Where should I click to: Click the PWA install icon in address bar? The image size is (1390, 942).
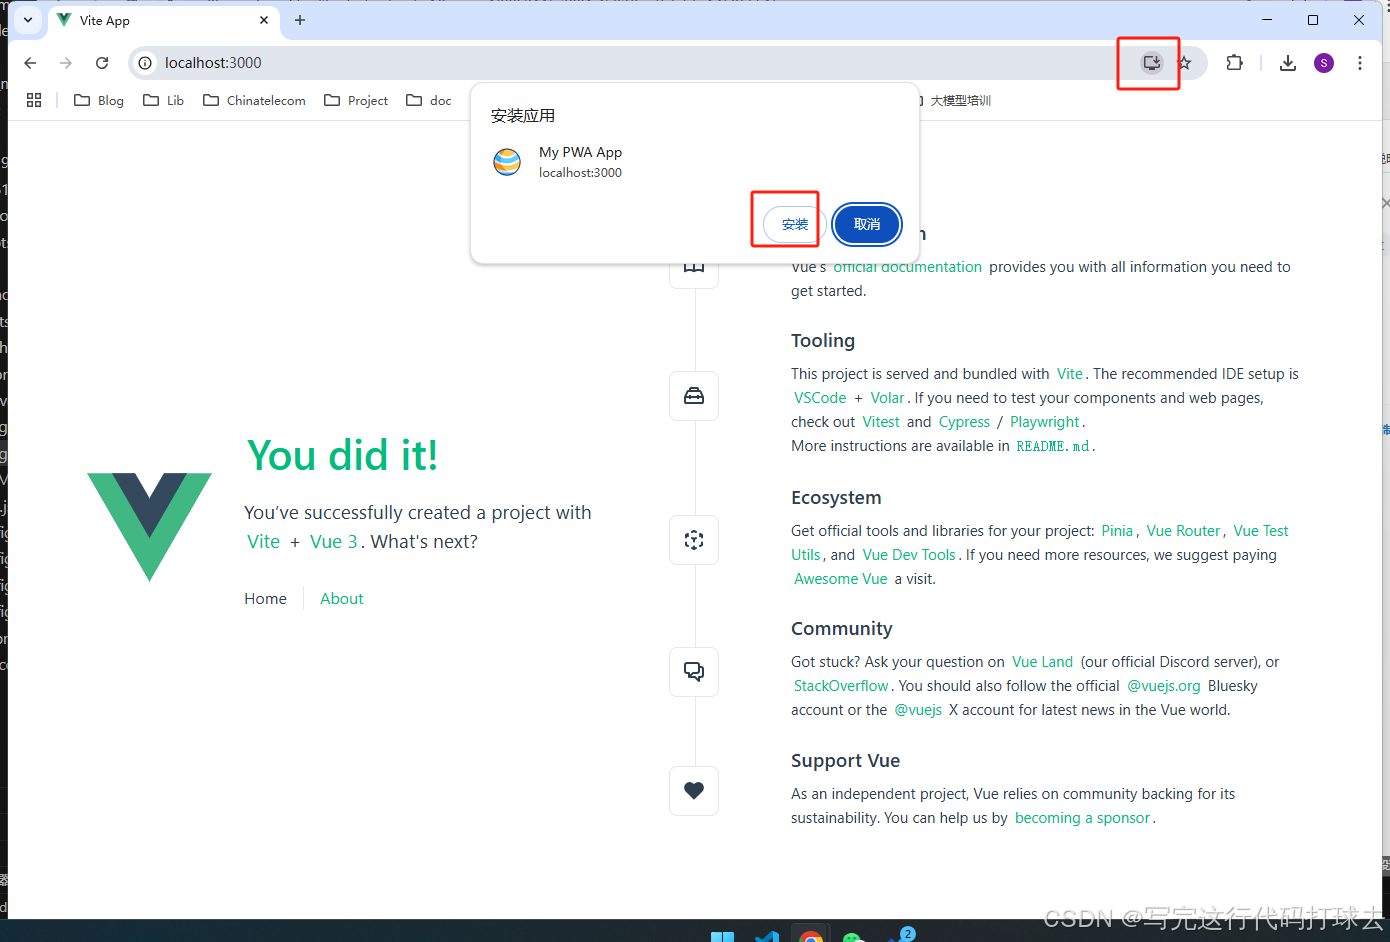(1149, 62)
